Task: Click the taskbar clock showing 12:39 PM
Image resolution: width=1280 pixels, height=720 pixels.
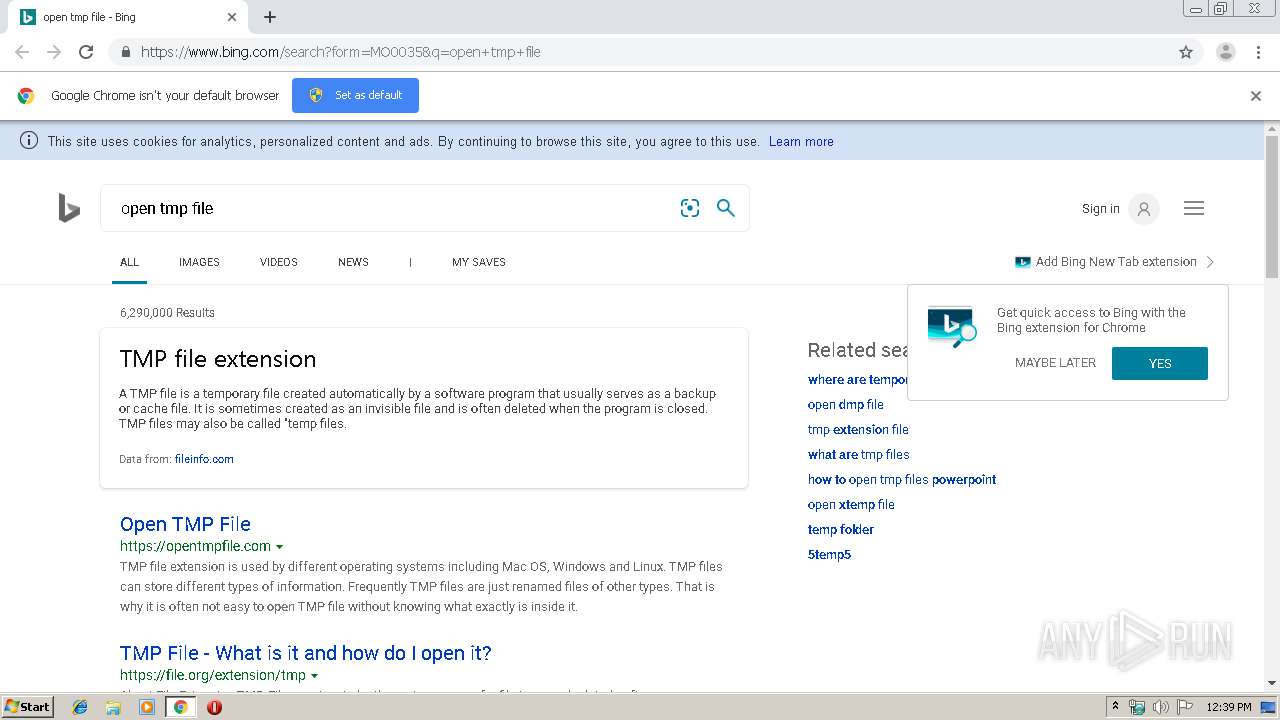Action: tap(1229, 707)
